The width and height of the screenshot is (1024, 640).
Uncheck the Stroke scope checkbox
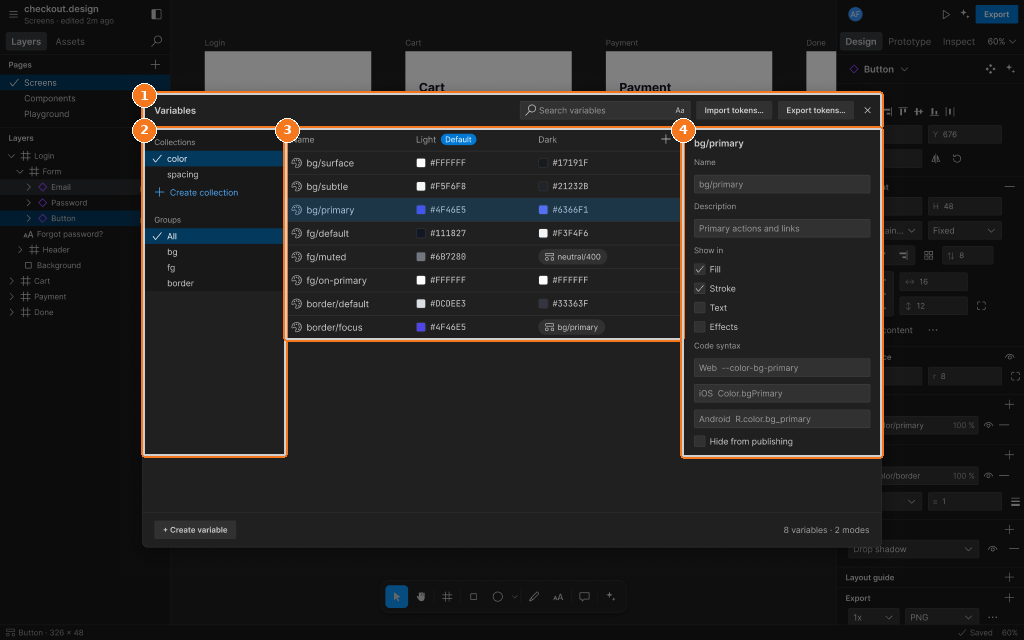pyautogui.click(x=699, y=289)
